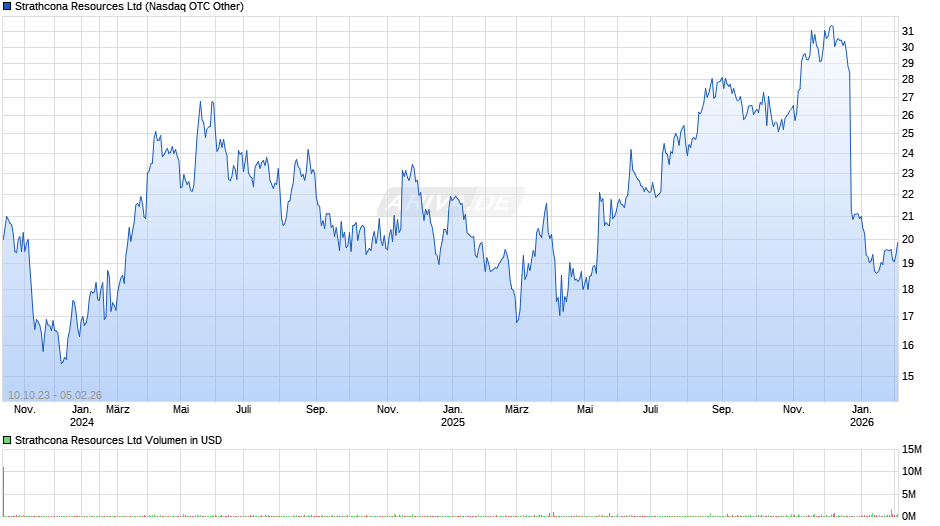Click the price axis label 25
This screenshot has width=940, height=526.
(x=908, y=133)
